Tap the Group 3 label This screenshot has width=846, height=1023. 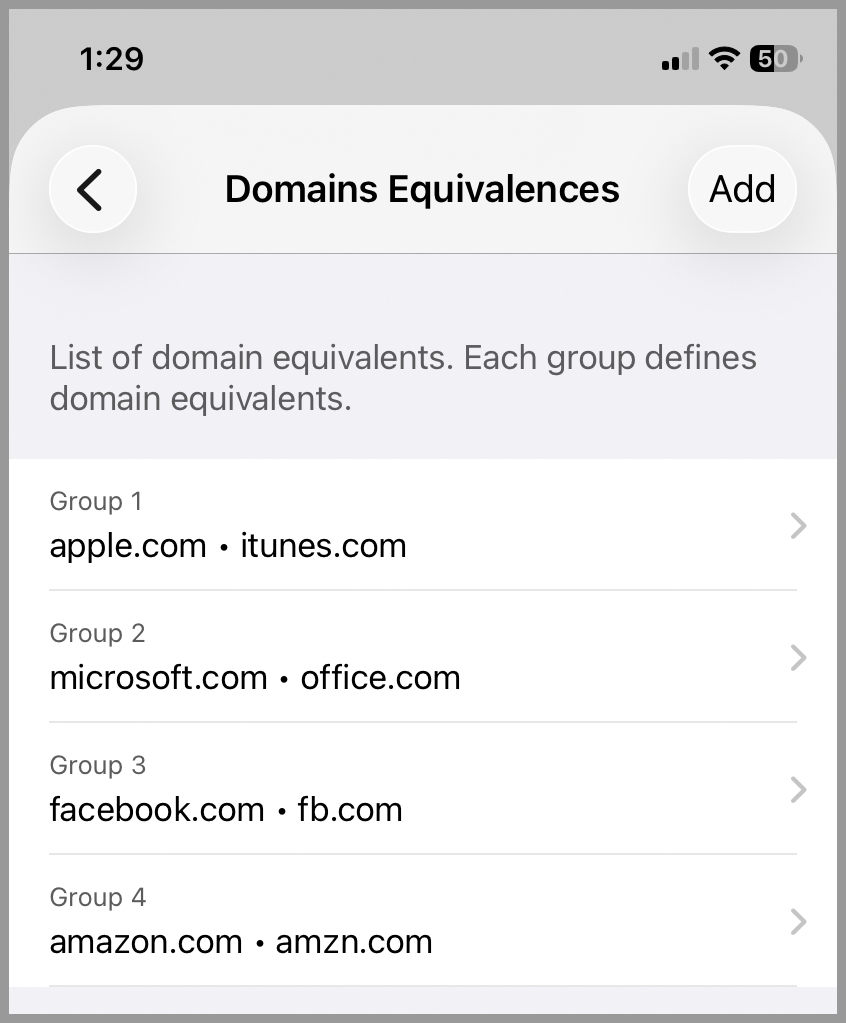tap(97, 765)
